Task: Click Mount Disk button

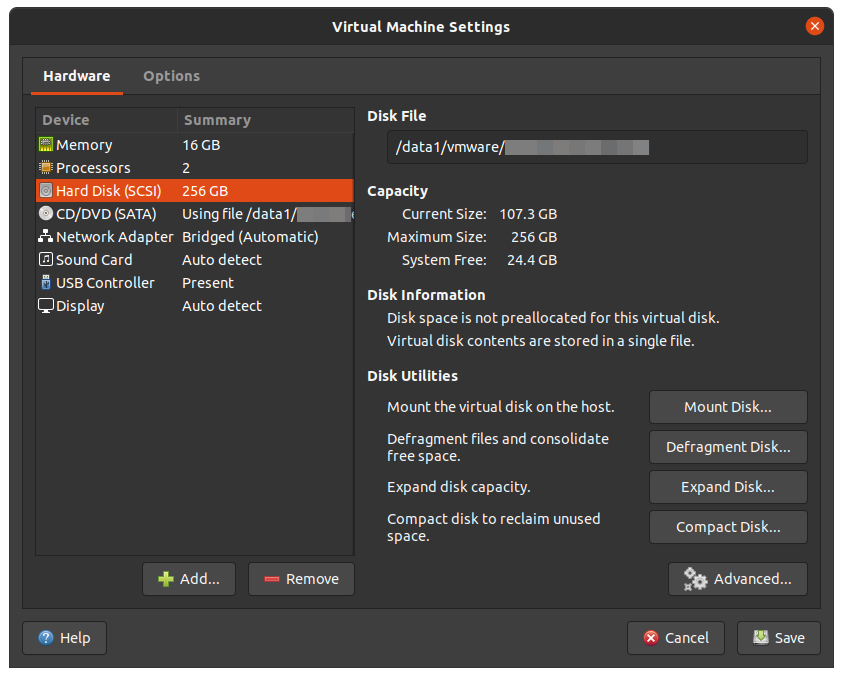Action: [728, 407]
